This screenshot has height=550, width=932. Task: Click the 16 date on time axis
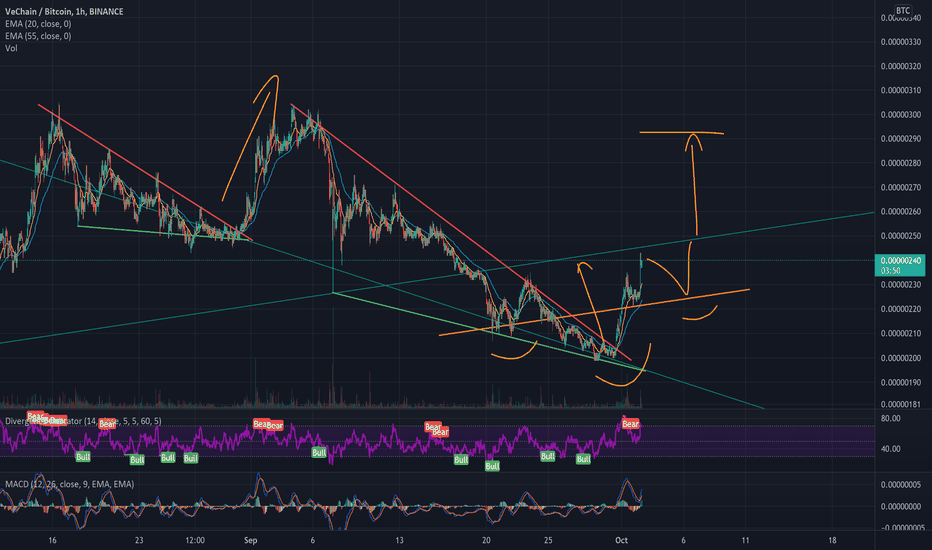(x=52, y=540)
